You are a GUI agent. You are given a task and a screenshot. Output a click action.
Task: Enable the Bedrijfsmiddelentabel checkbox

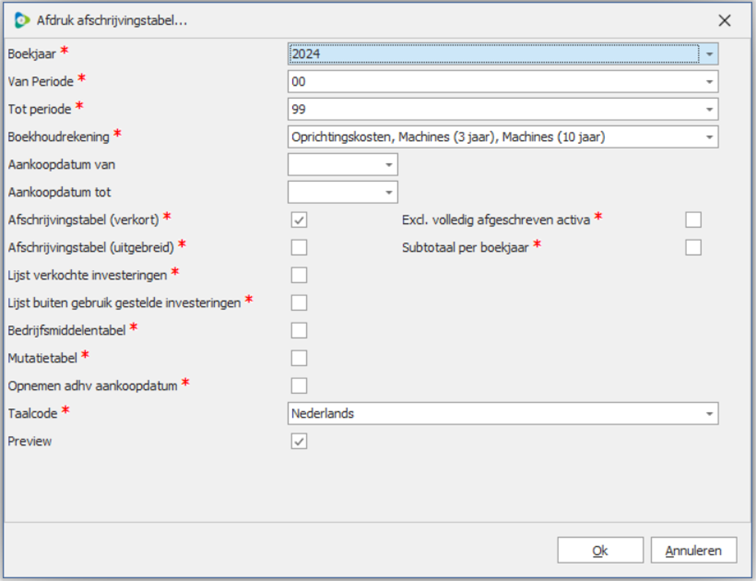pos(299,330)
